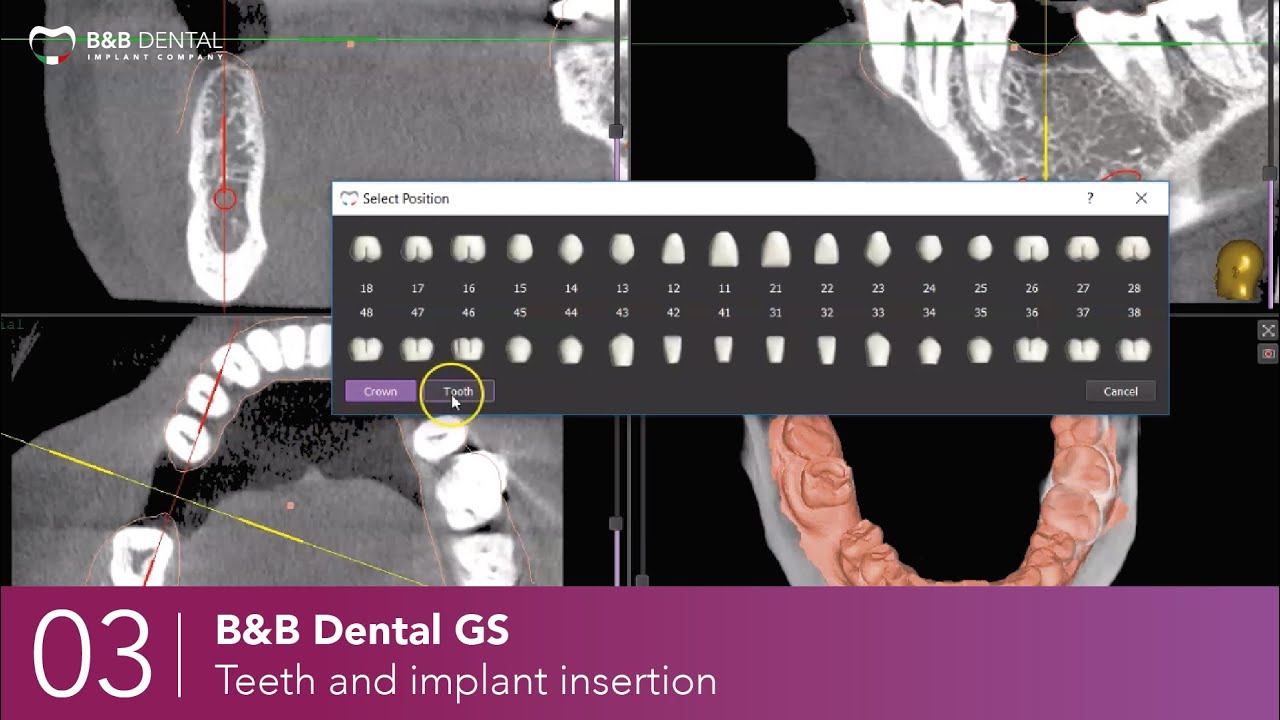This screenshot has height=720, width=1280.
Task: Close the Select Position dialog
Action: click(x=1141, y=198)
